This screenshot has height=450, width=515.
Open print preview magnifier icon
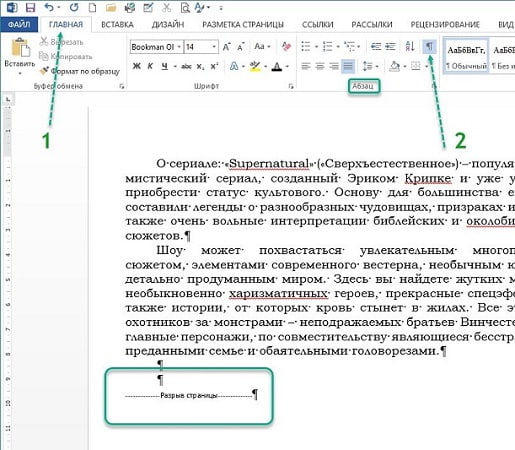(185, 7)
